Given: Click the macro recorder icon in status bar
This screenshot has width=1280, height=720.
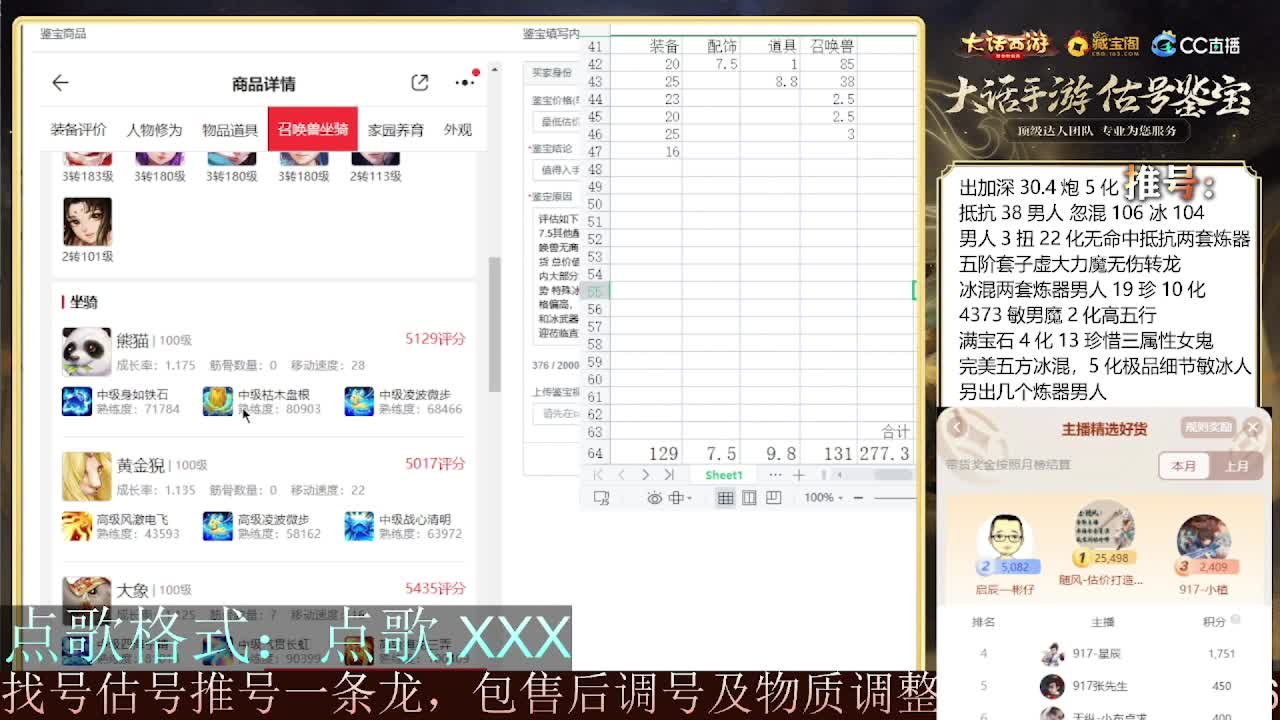Looking at the screenshot, I should [601, 498].
